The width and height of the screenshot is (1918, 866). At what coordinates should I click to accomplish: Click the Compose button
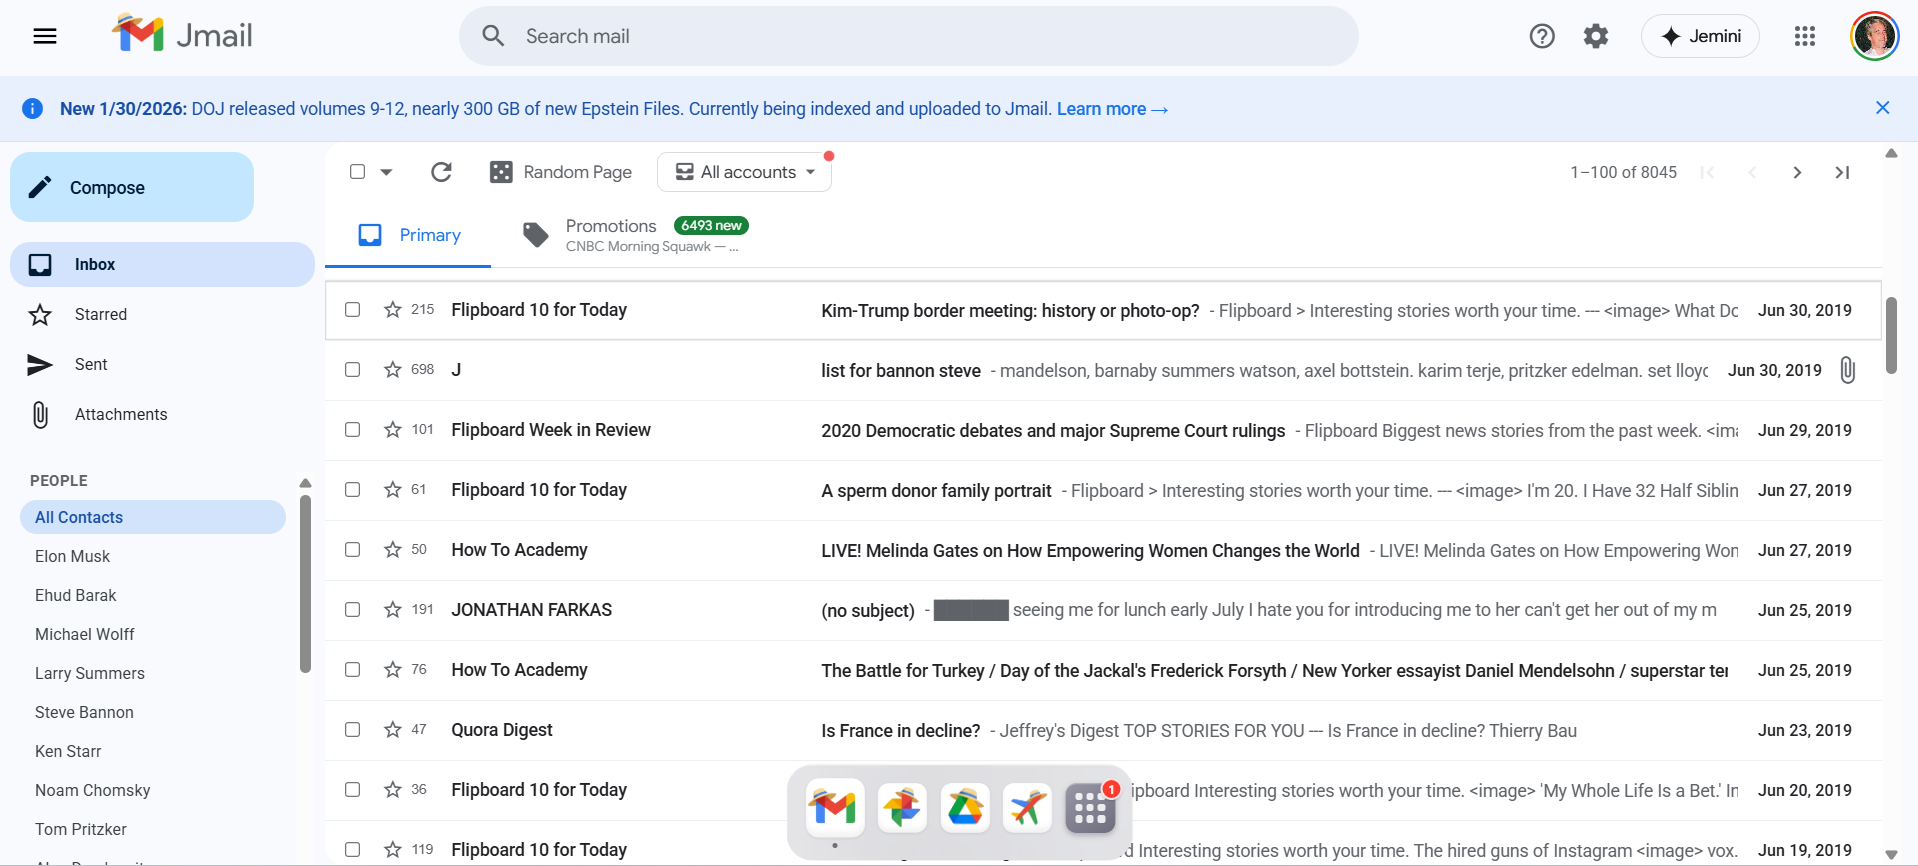132,188
